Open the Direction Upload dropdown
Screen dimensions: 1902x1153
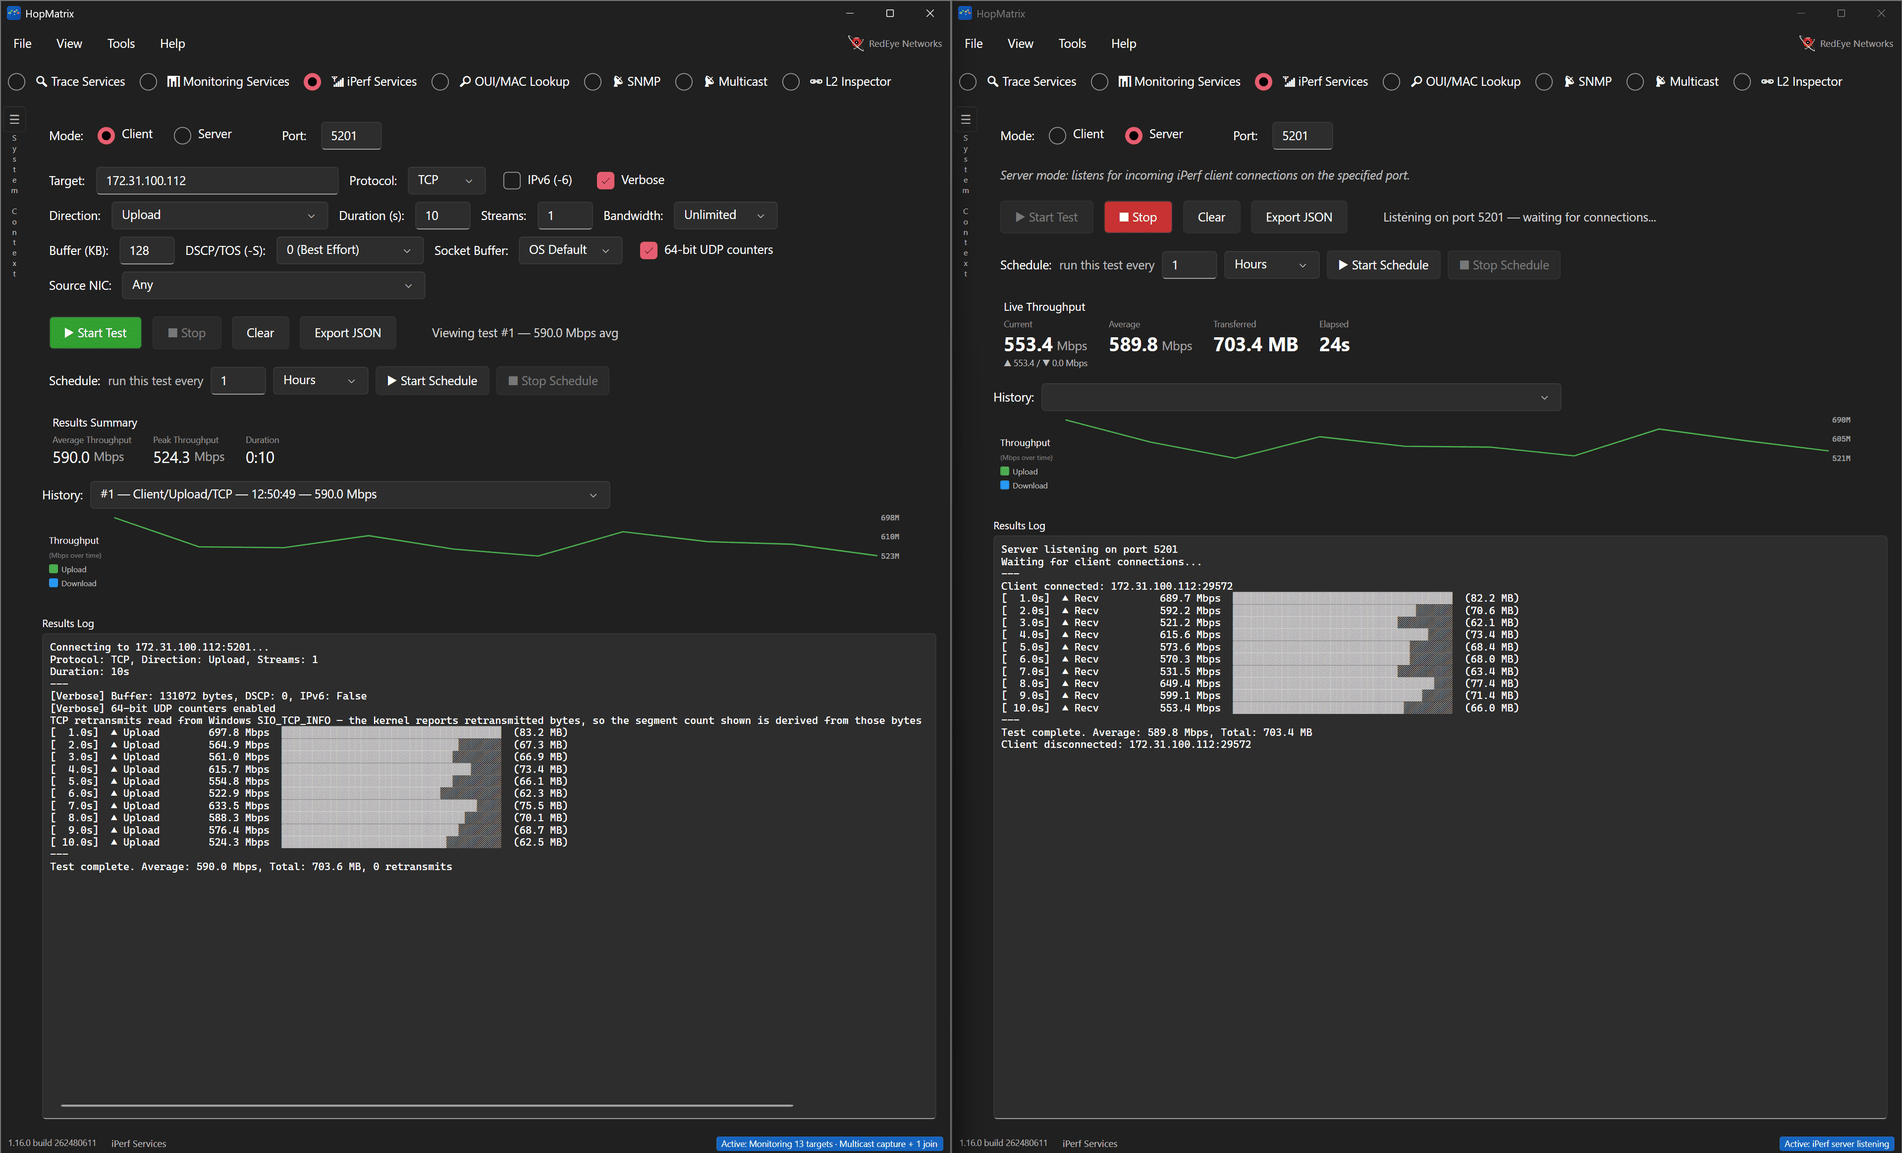[x=220, y=215]
